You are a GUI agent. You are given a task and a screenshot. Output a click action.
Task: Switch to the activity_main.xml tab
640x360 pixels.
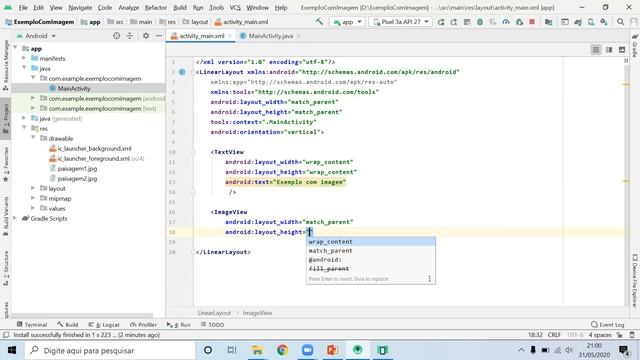[202, 36]
